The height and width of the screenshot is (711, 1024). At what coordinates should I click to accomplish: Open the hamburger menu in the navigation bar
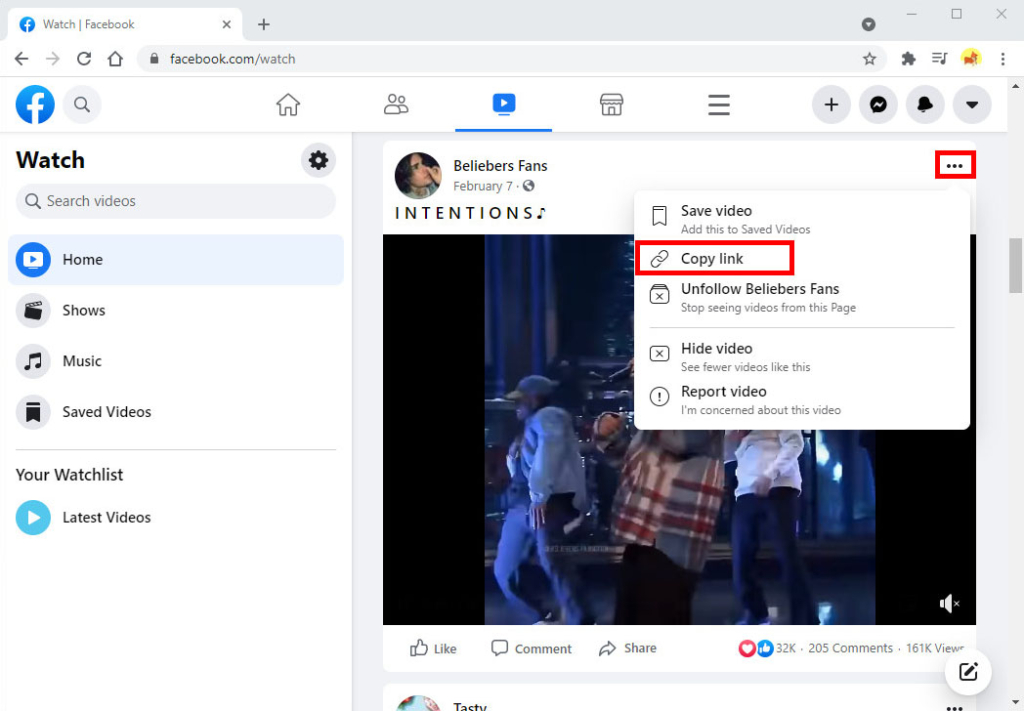[719, 104]
